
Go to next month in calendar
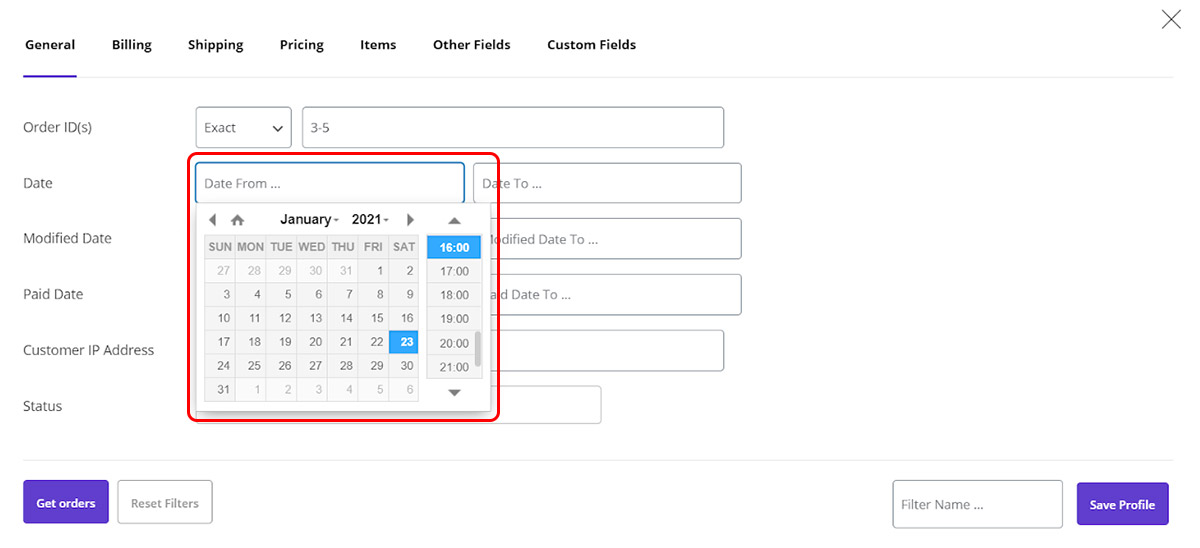click(410, 220)
